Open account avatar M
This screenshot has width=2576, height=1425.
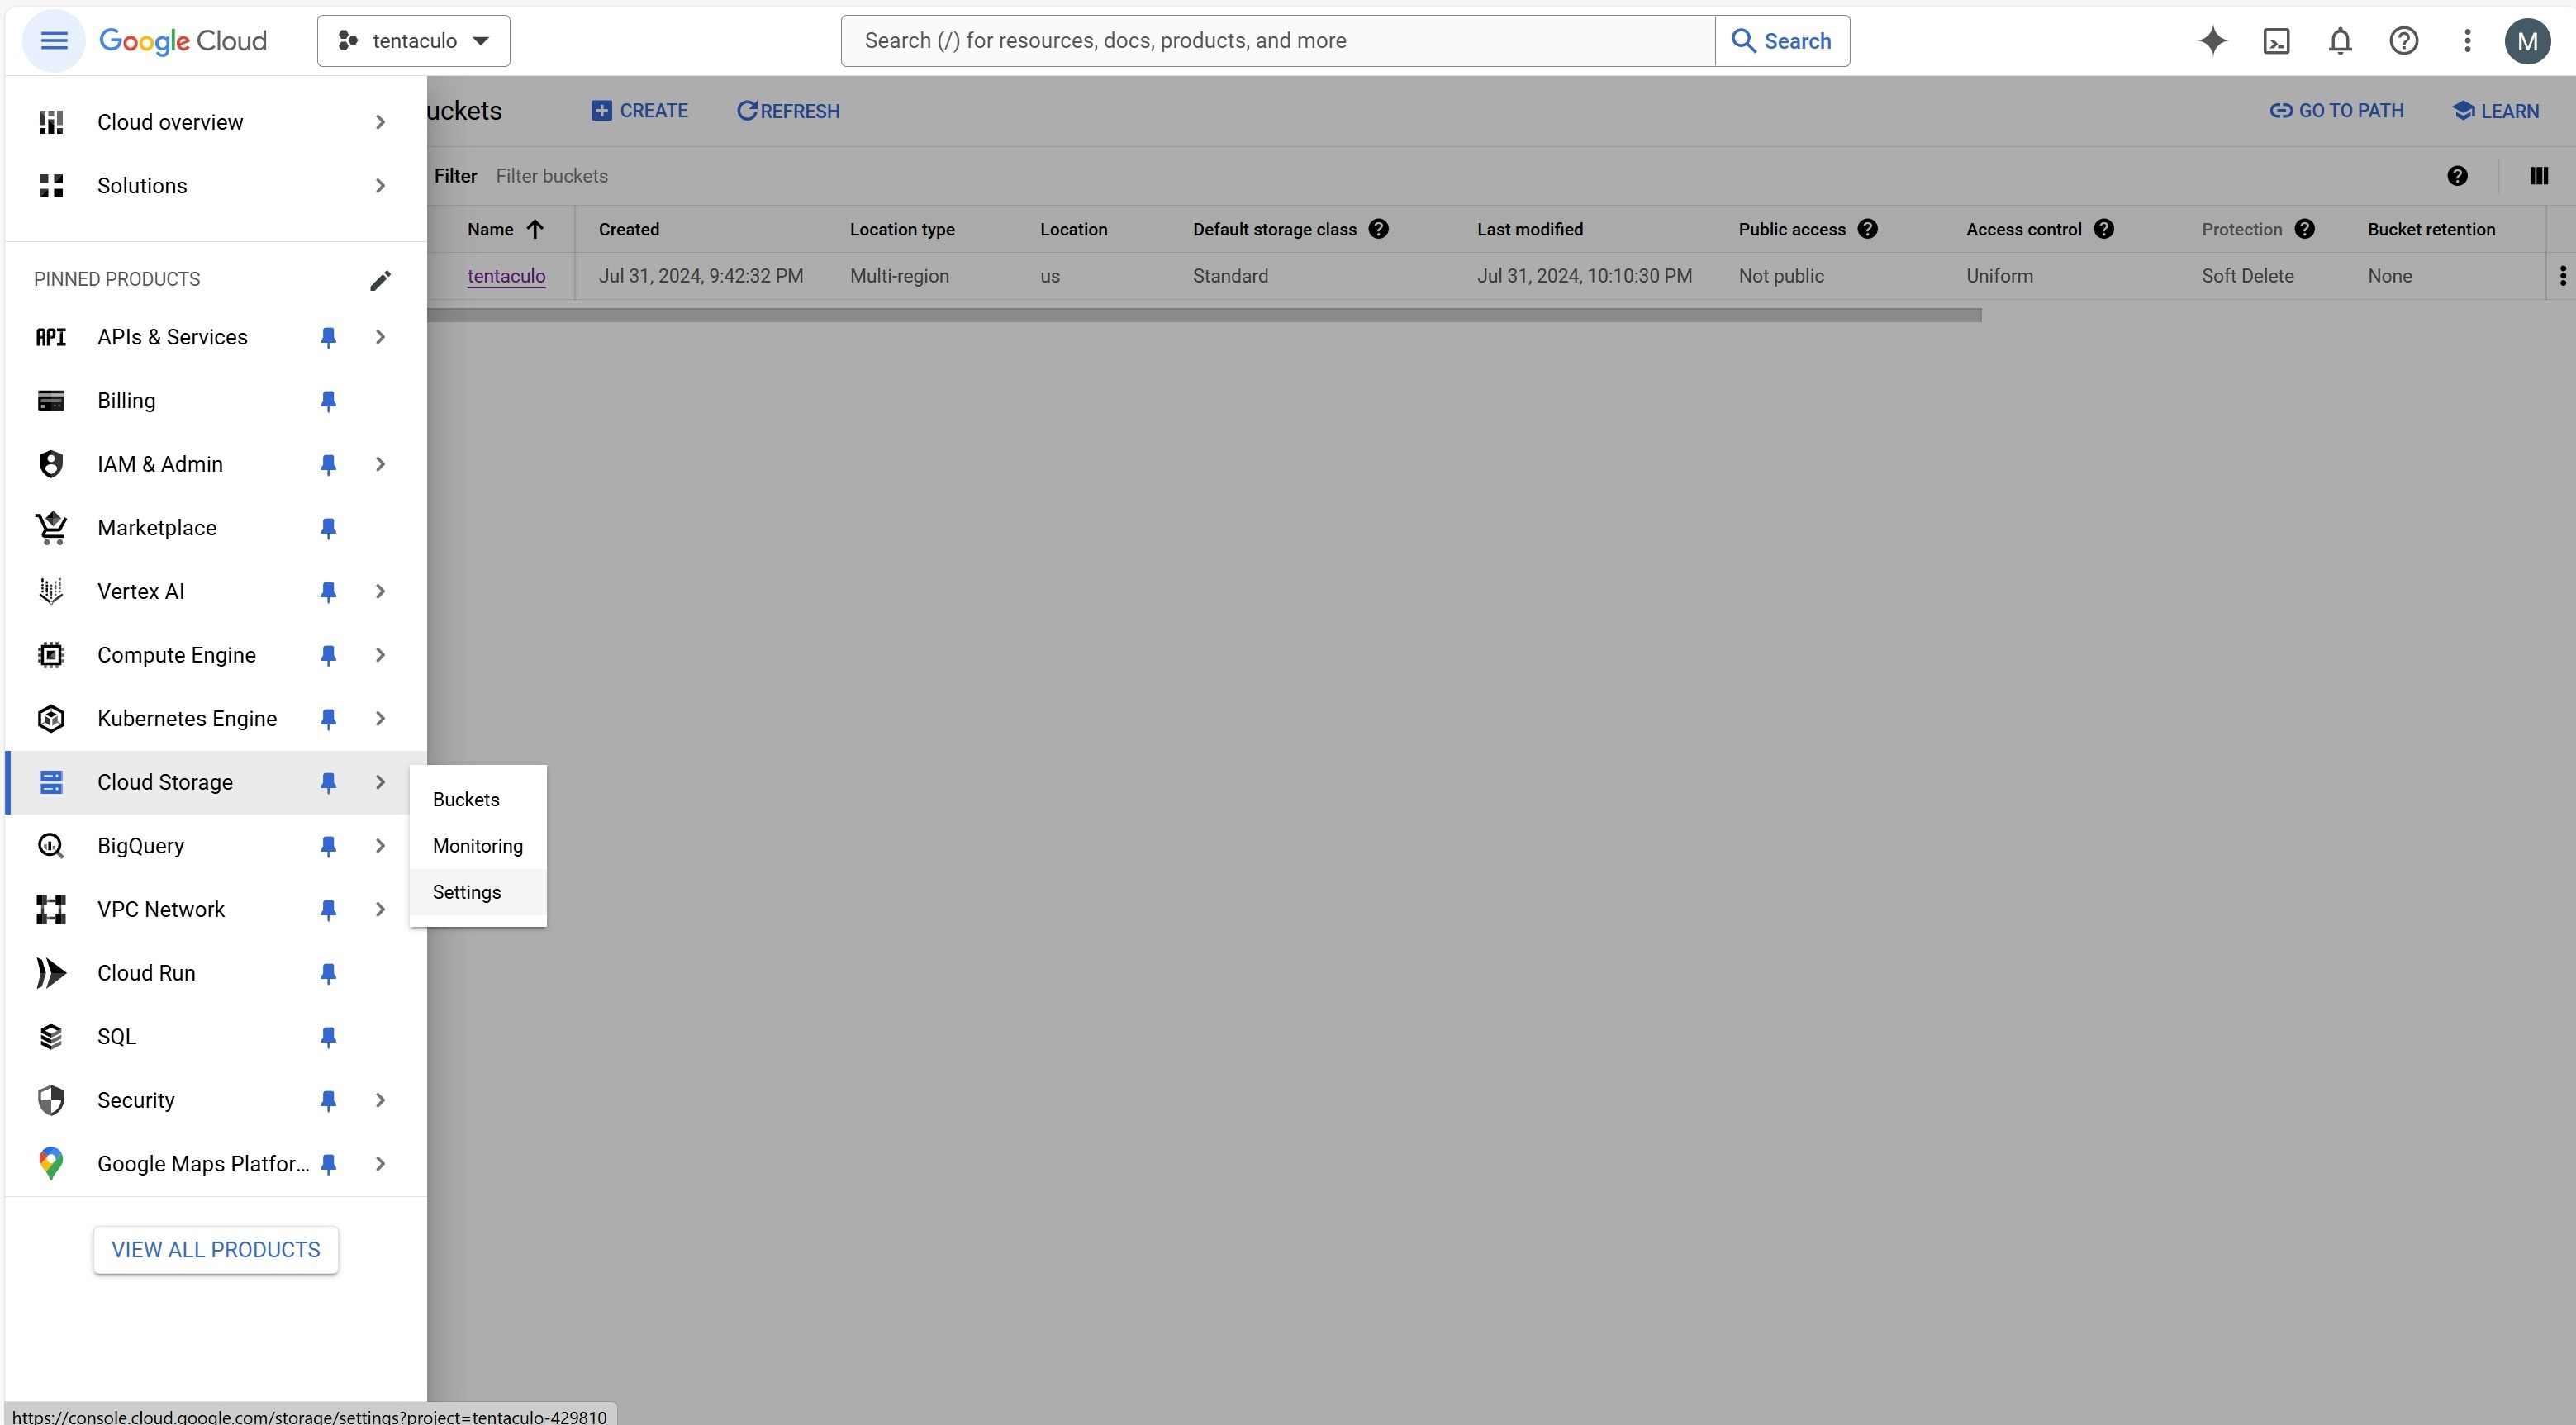pyautogui.click(x=2527, y=41)
